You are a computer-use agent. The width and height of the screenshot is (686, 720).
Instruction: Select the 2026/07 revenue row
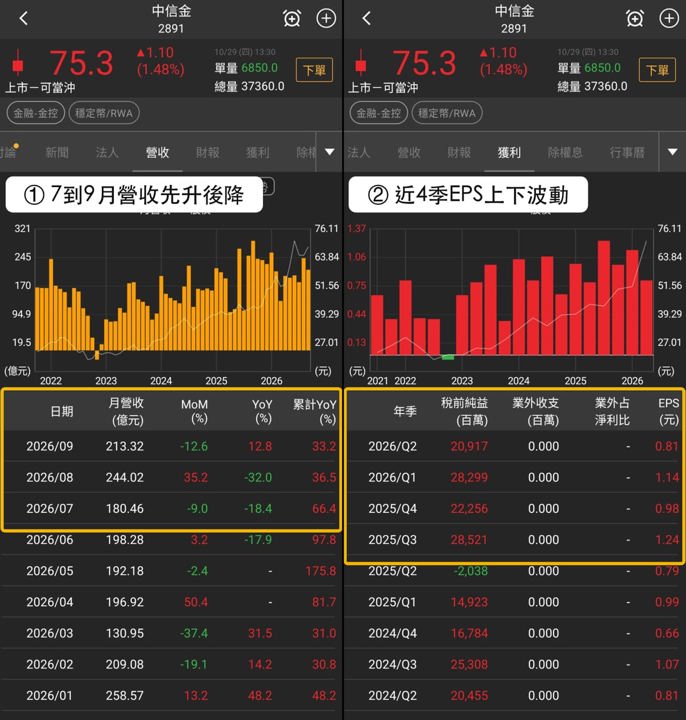pos(171,508)
